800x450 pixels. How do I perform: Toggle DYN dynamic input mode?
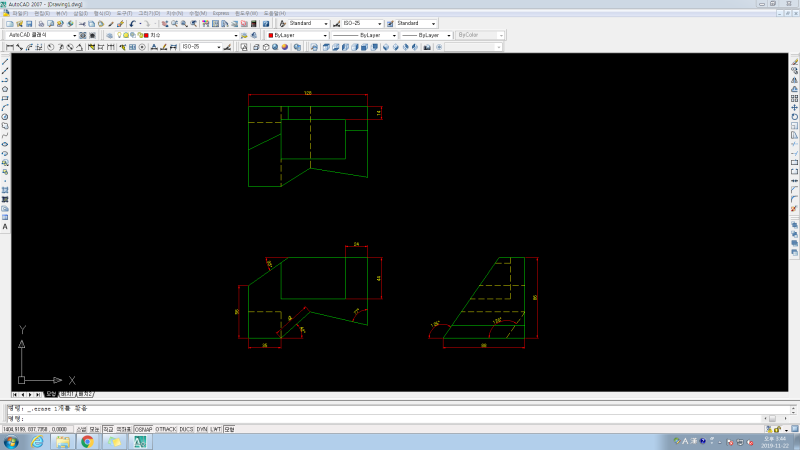202,429
